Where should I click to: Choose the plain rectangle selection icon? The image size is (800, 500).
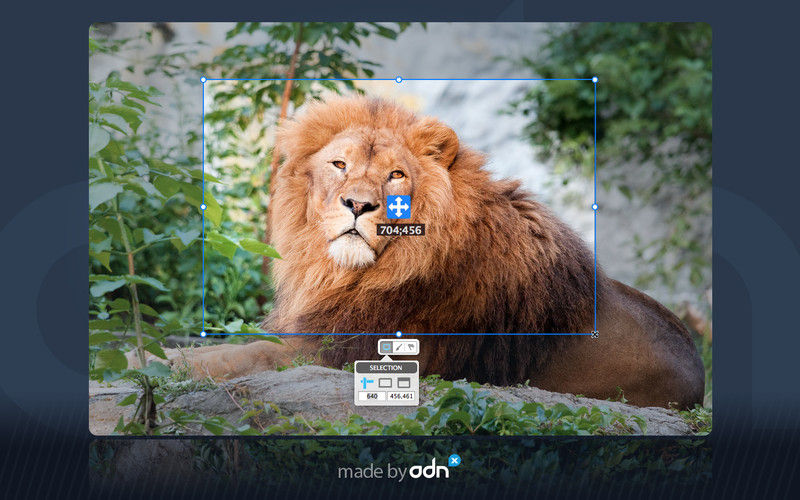point(385,383)
